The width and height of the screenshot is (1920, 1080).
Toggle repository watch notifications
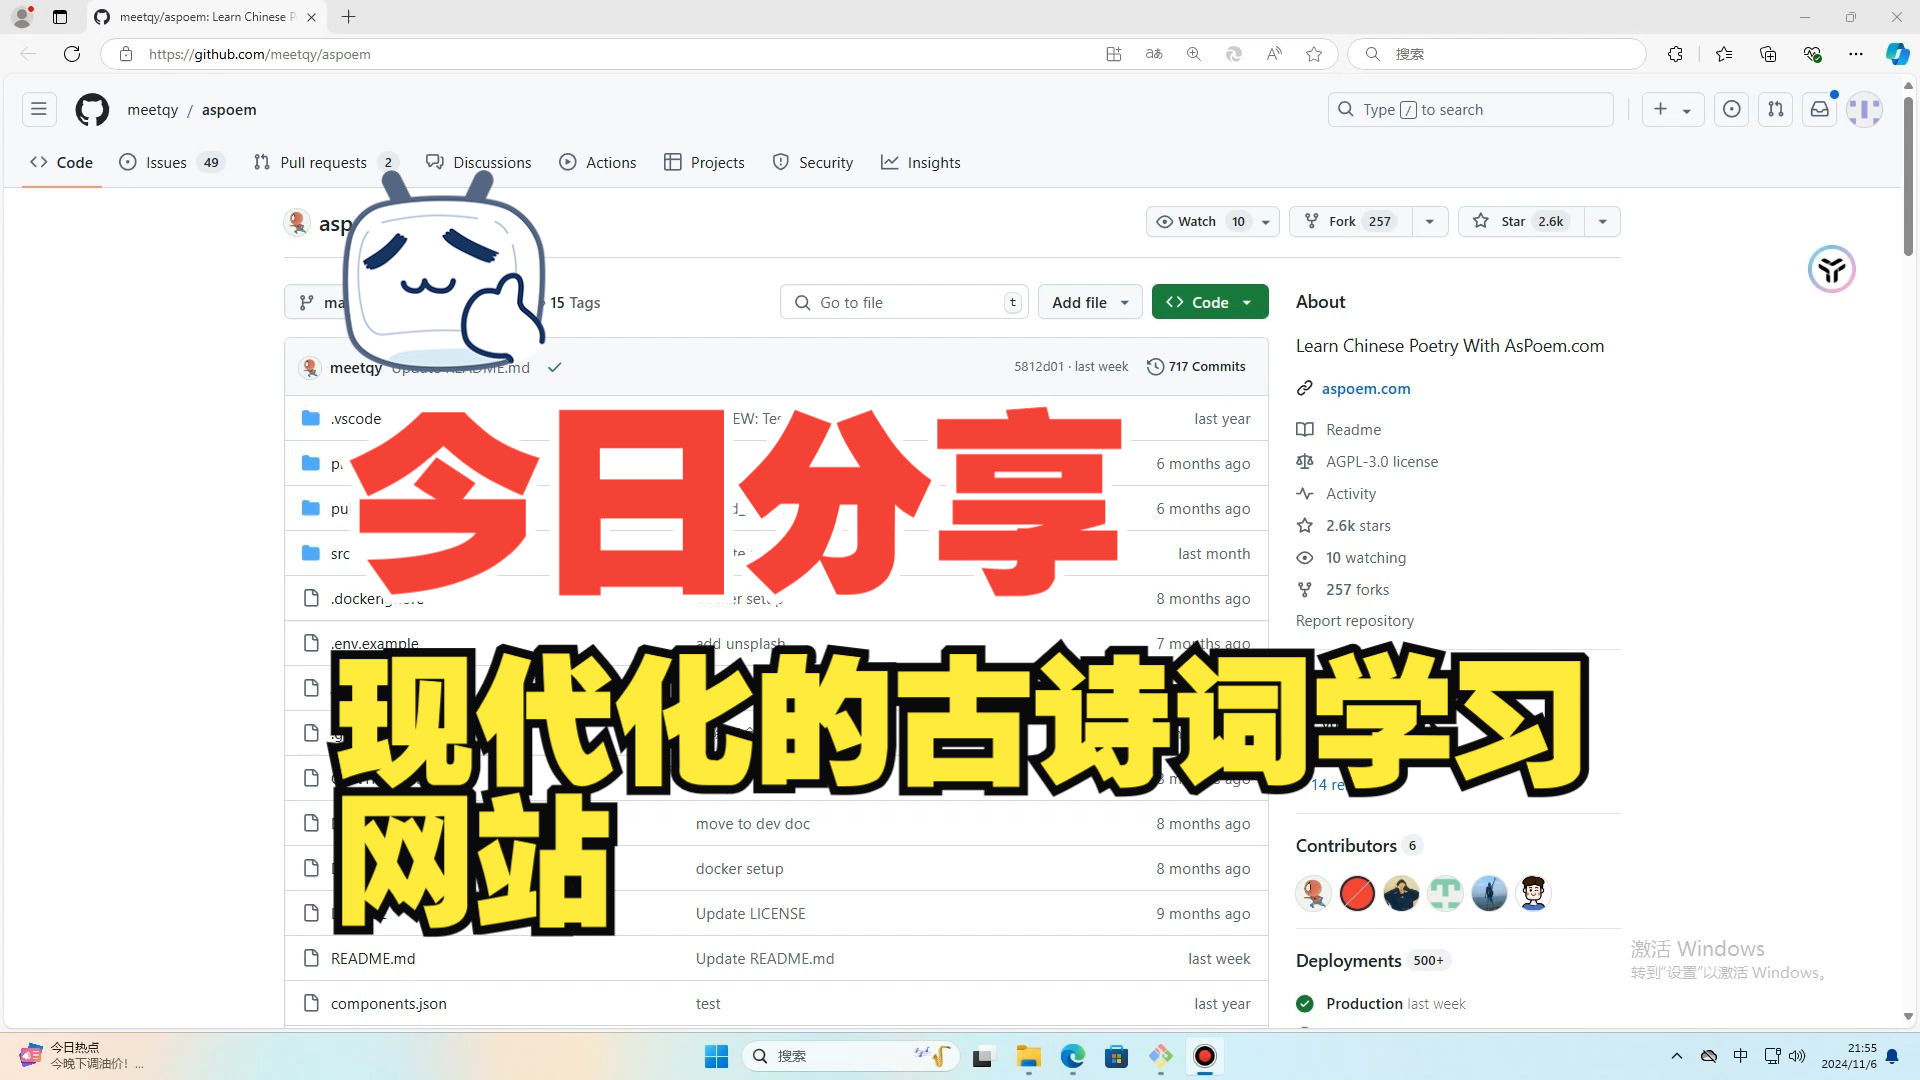(x=1197, y=222)
